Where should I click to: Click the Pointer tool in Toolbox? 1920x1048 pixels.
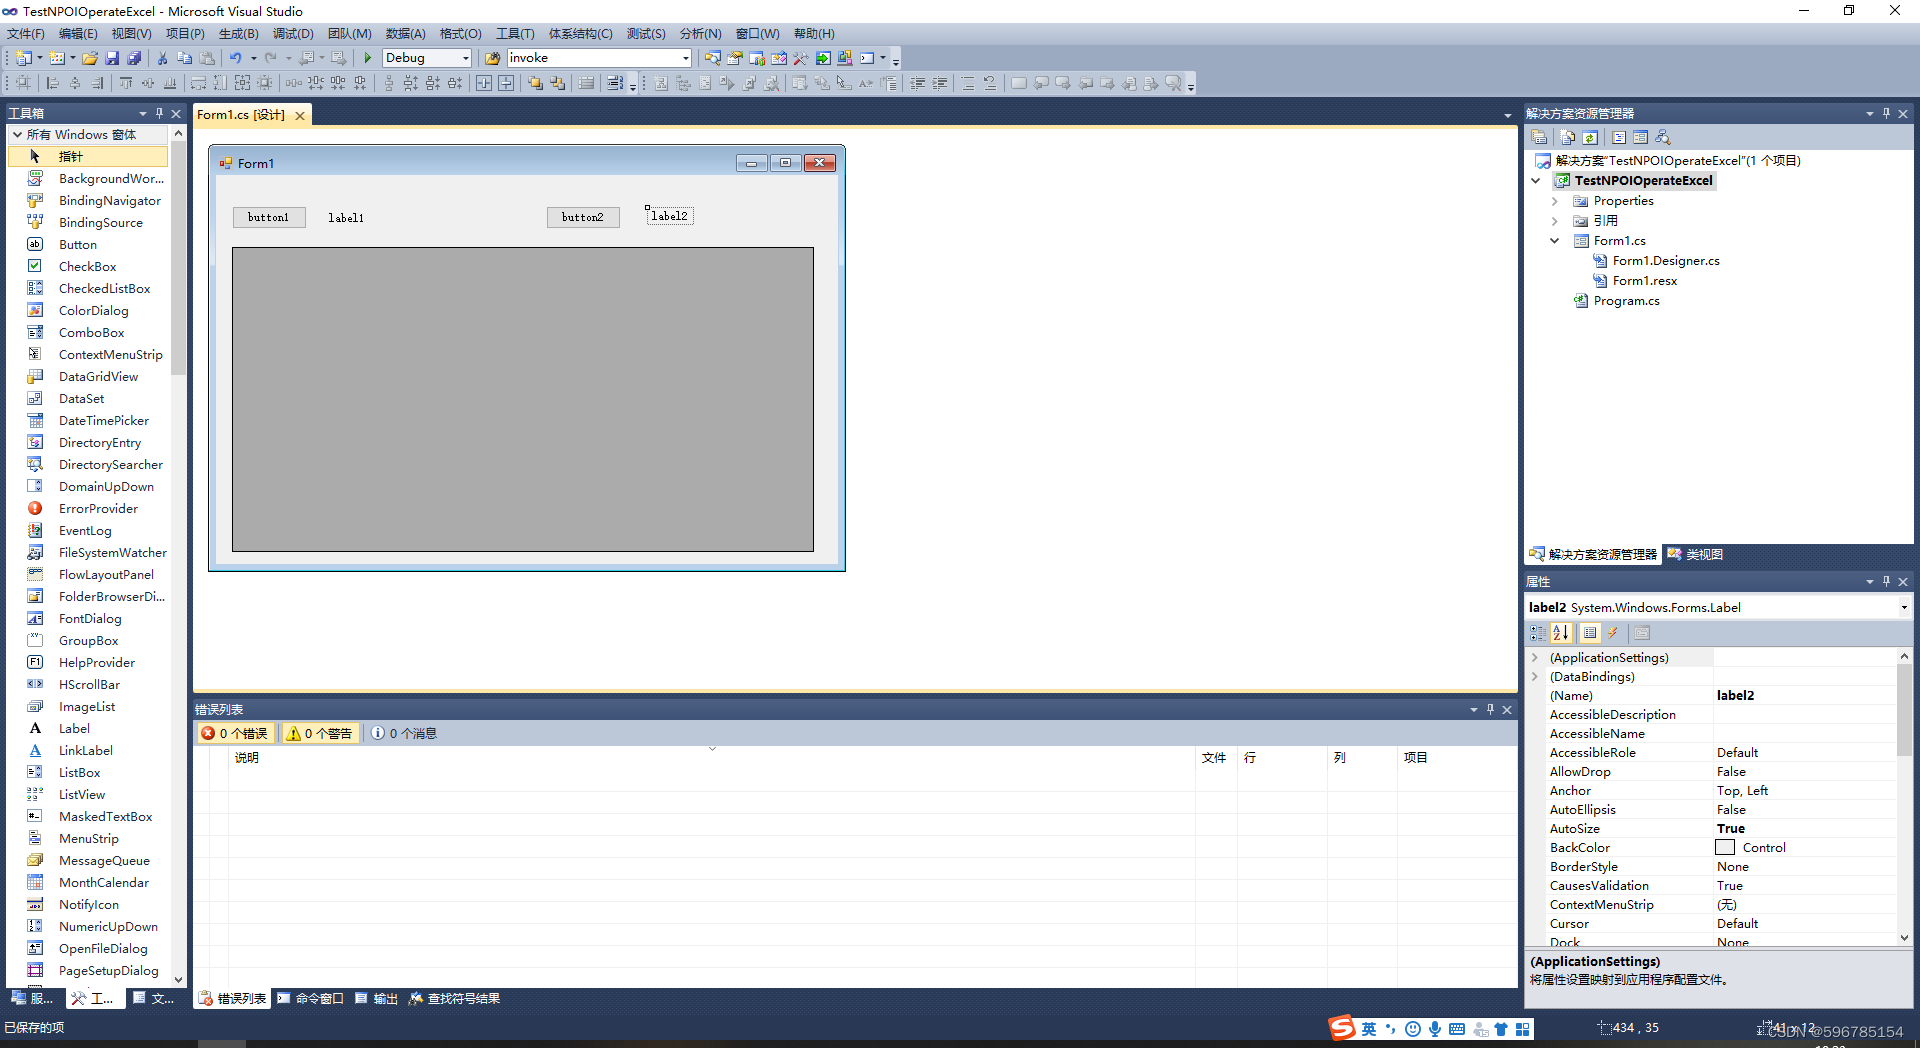pyautogui.click(x=88, y=156)
